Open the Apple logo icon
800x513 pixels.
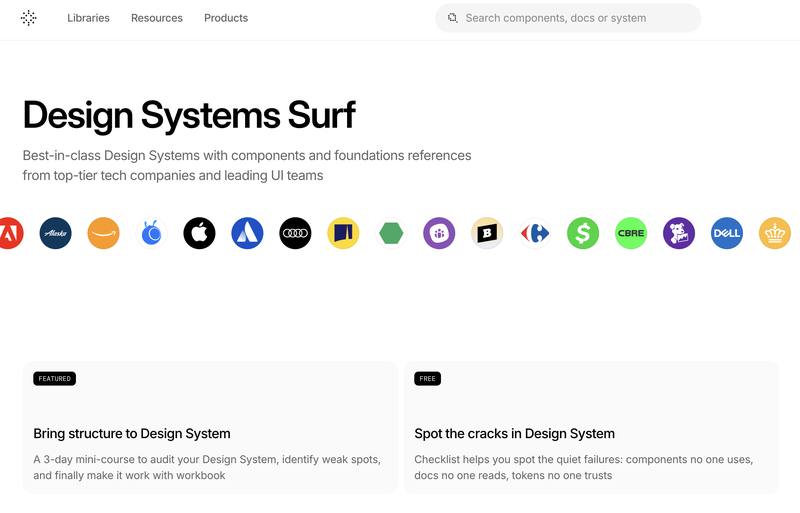coord(199,233)
